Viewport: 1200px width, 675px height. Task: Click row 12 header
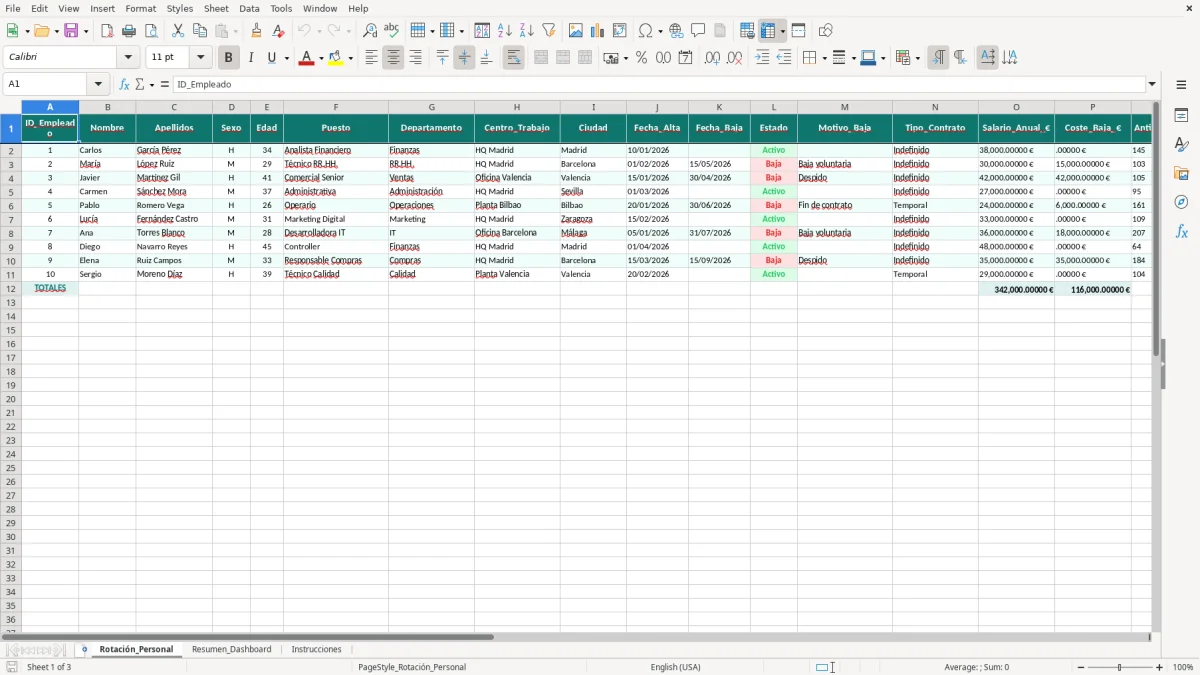coord(11,289)
